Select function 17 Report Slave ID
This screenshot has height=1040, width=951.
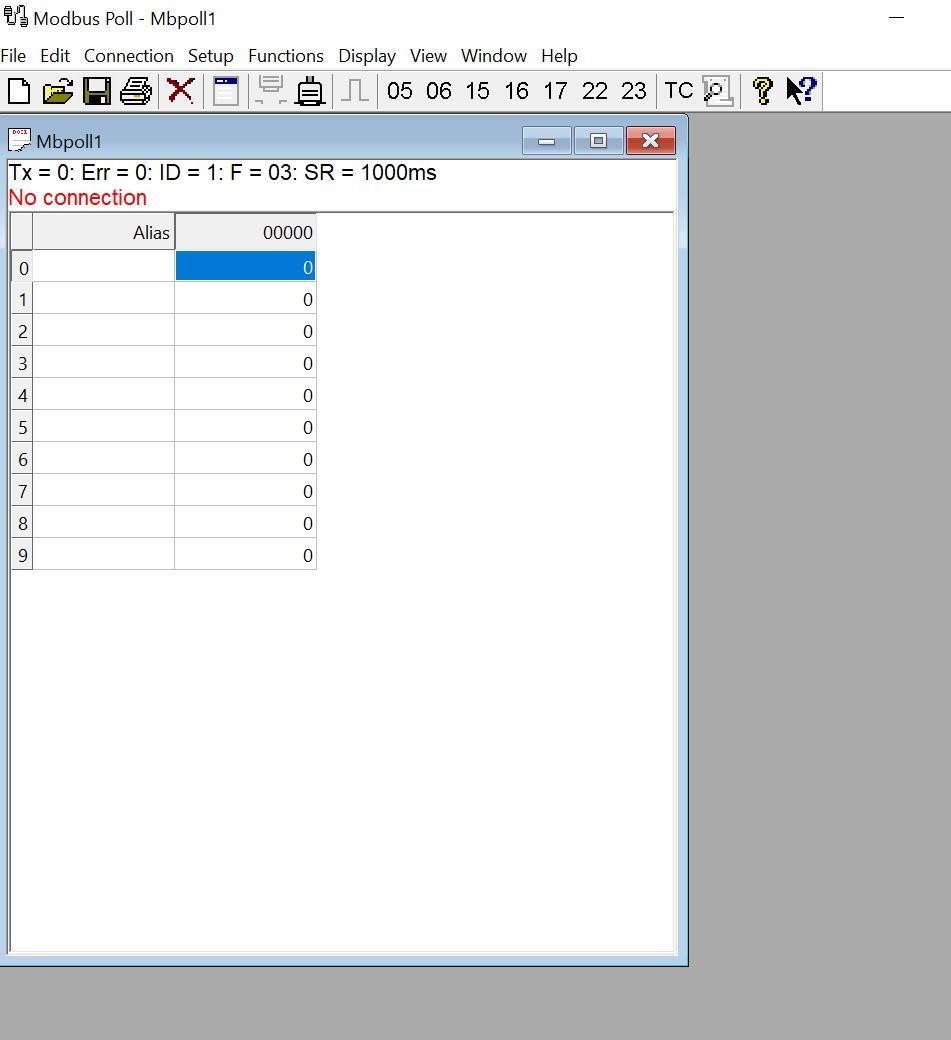555,90
